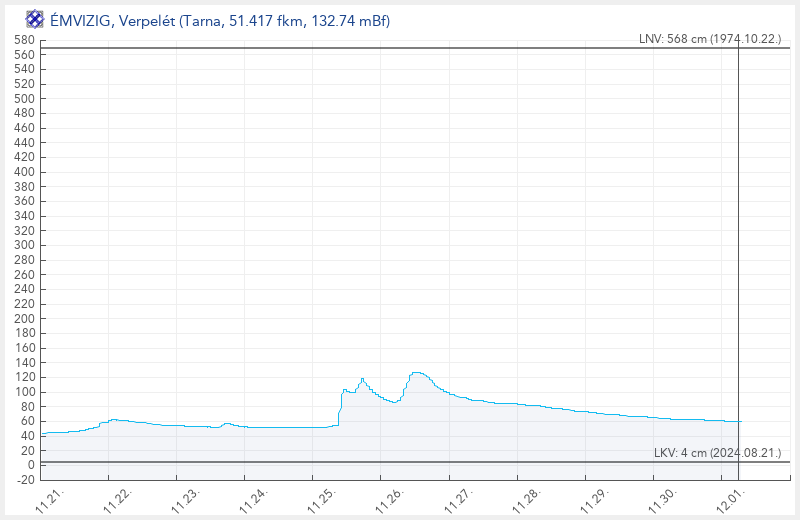Click the highest peak on the water level curve
Screen dimensions: 800x520
pyautogui.click(x=417, y=373)
